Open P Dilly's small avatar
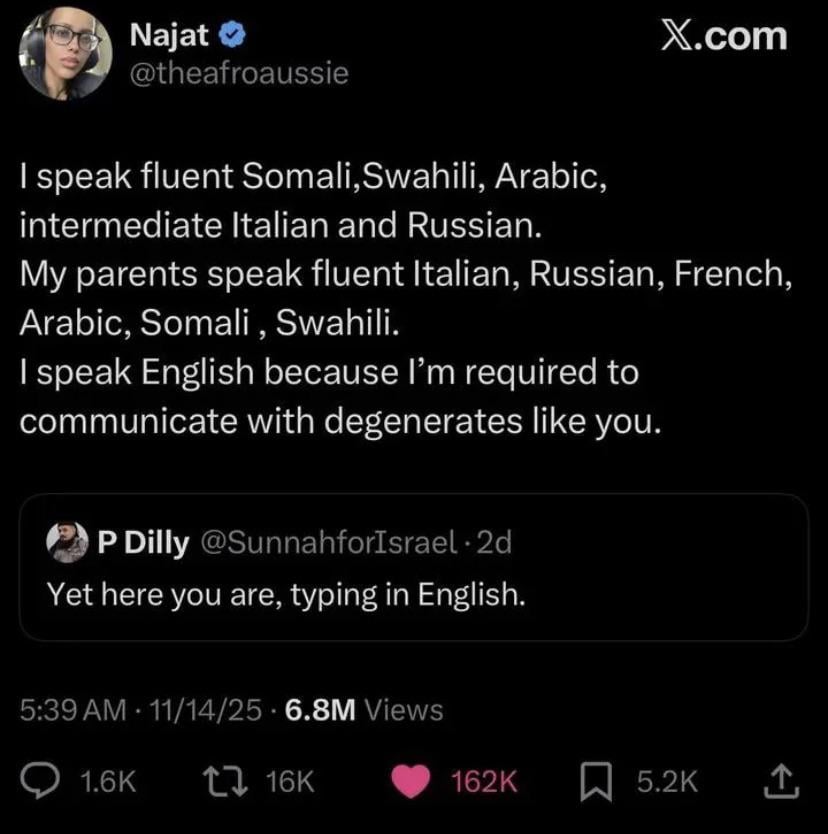The image size is (828, 834). pyautogui.click(x=69, y=542)
